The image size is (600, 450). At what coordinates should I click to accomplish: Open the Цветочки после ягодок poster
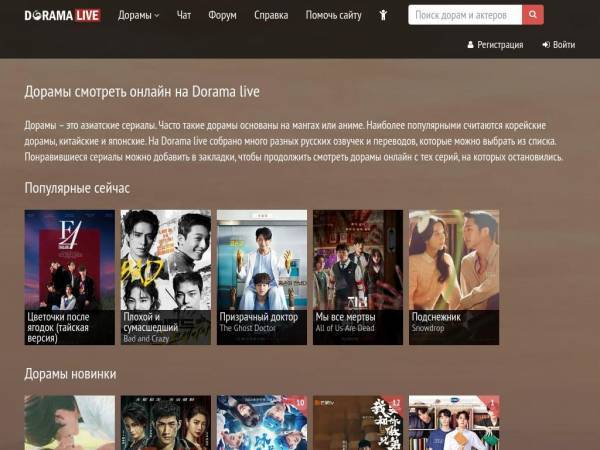70,277
